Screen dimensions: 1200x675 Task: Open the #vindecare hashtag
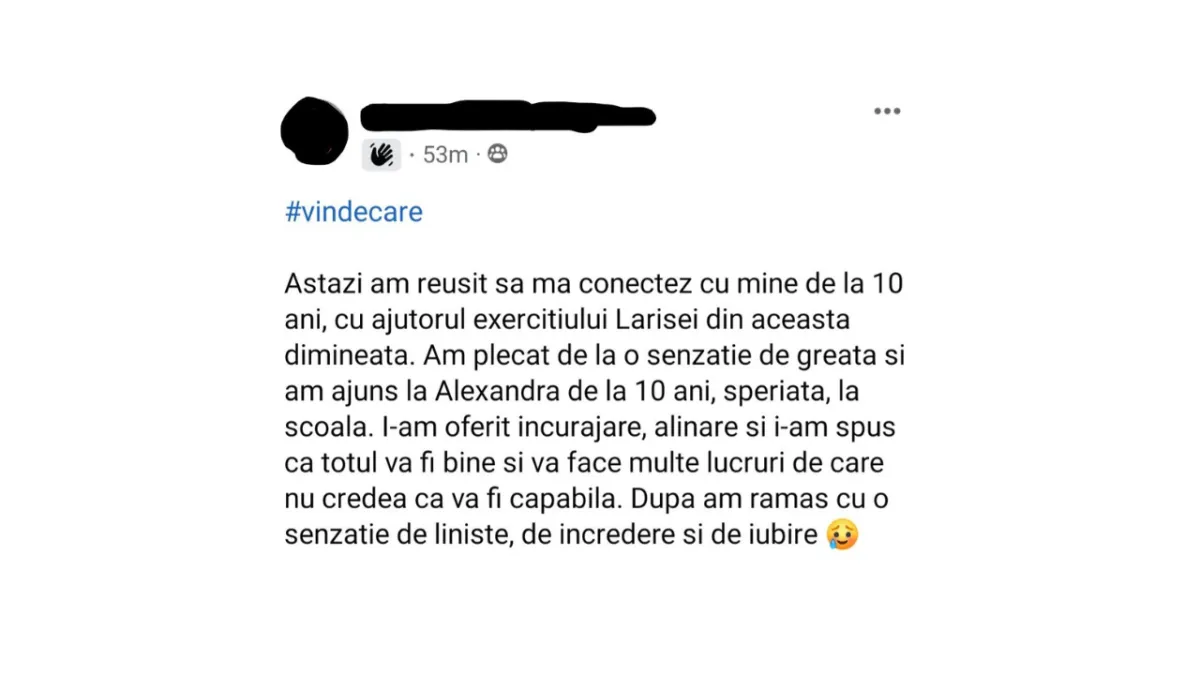point(354,212)
